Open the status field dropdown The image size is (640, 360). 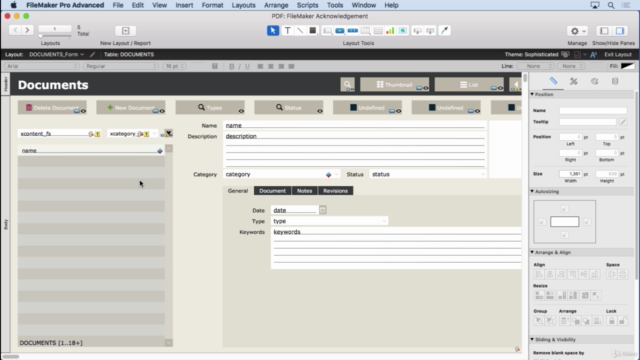483,174
